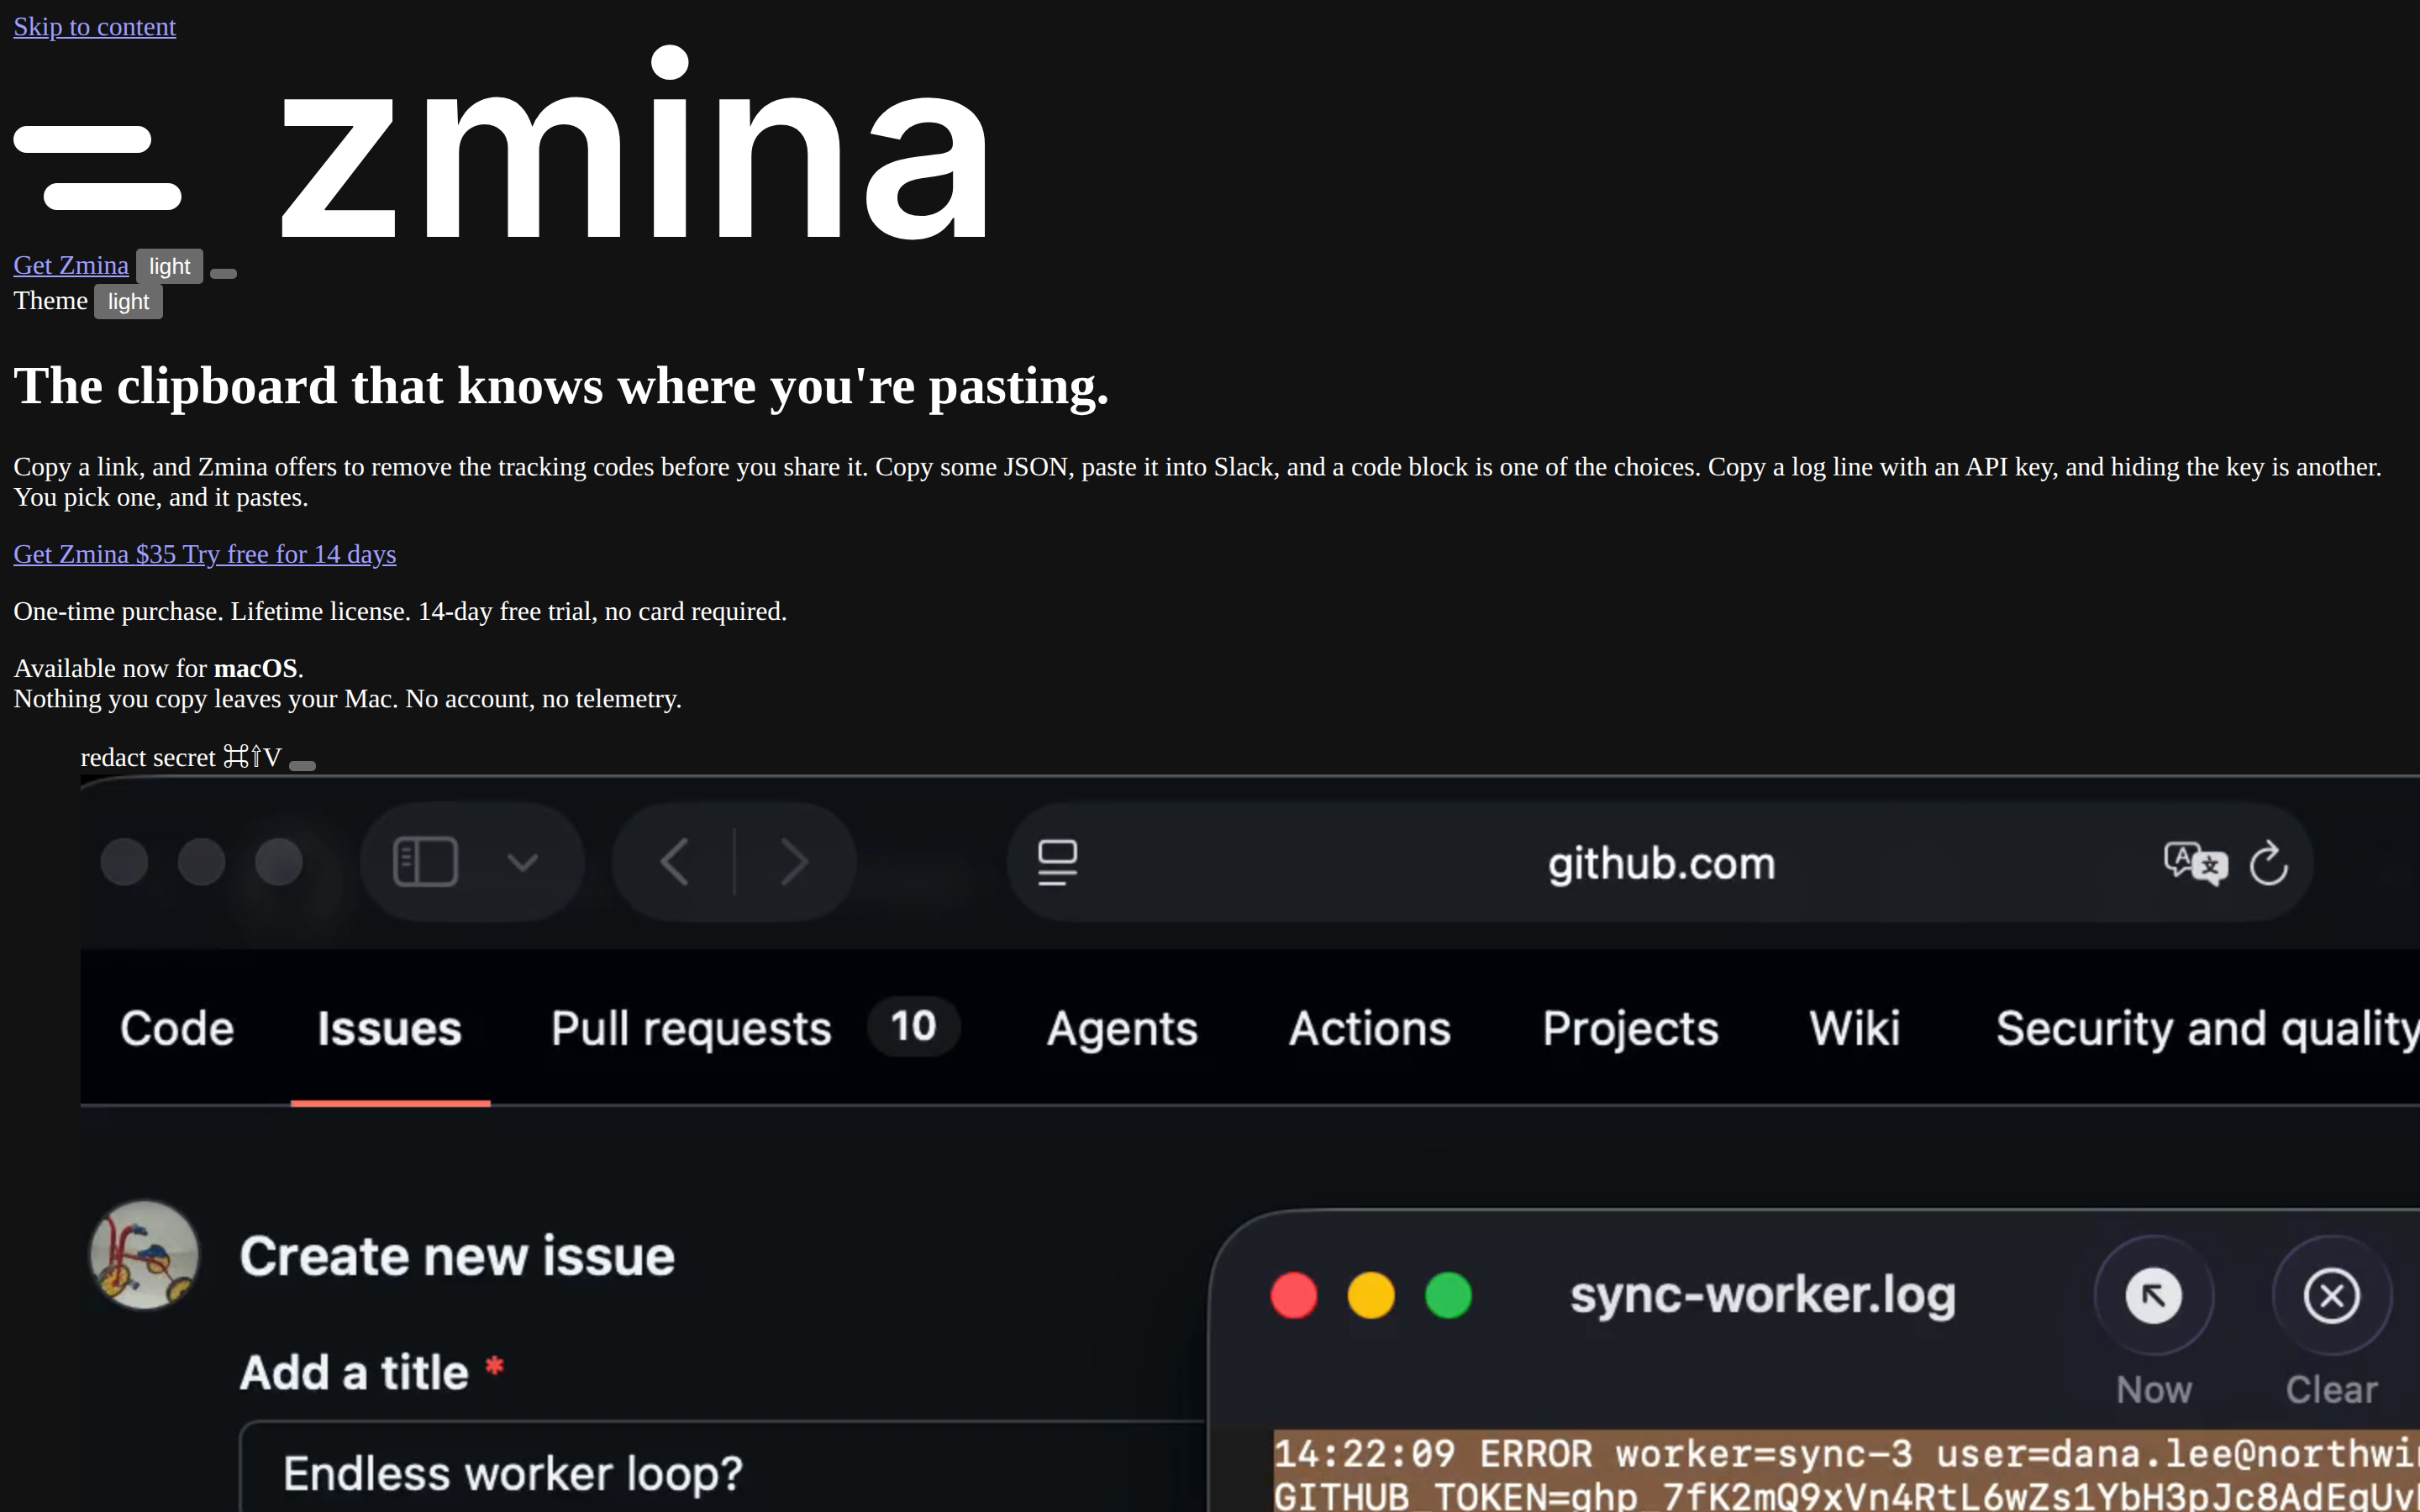Select the Issues tab
2420x1512 pixels.
click(390, 1028)
